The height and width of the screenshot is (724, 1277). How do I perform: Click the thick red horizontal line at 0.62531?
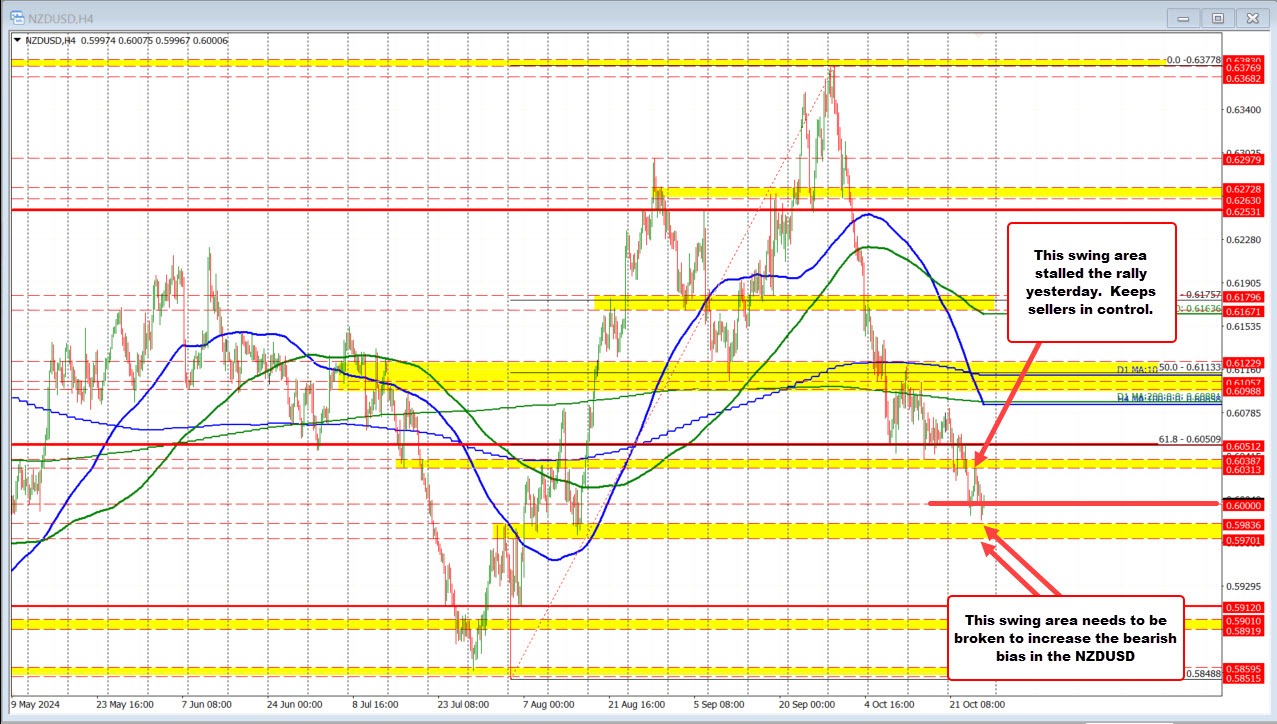pos(400,210)
